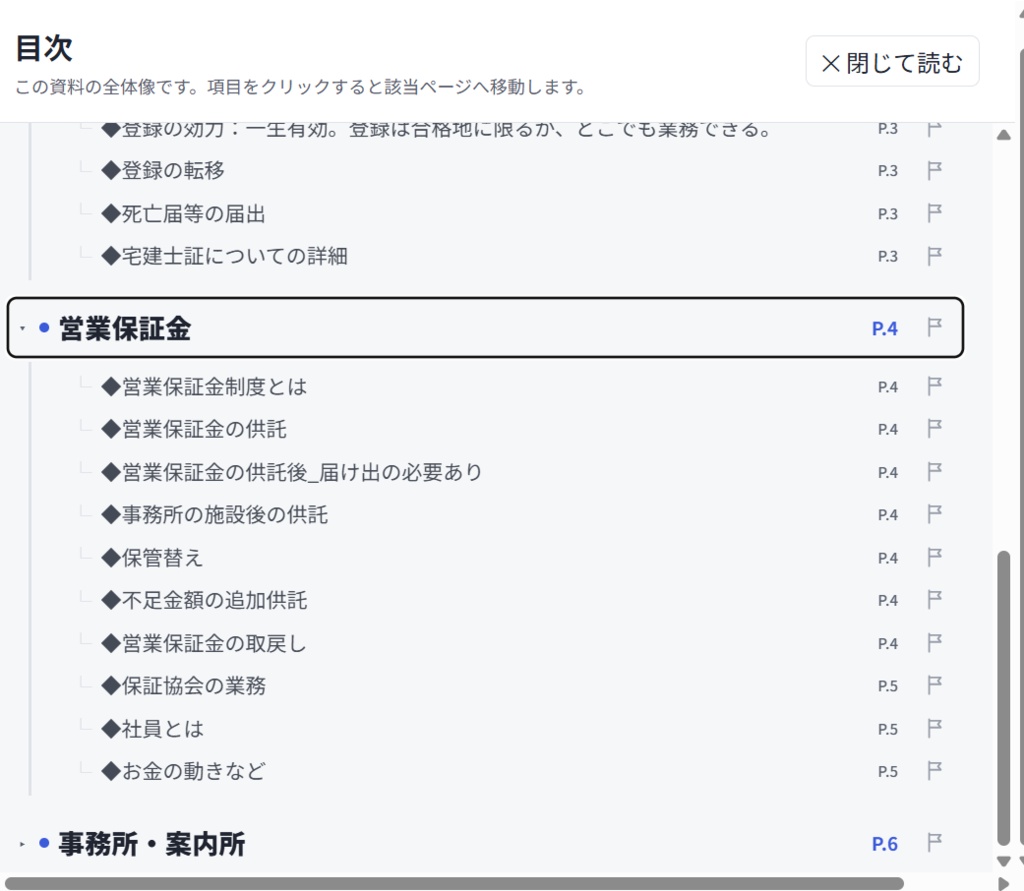Click P.4 page number of 営業保証金 heading
The width and height of the screenshot is (1024, 891).
(x=885, y=328)
